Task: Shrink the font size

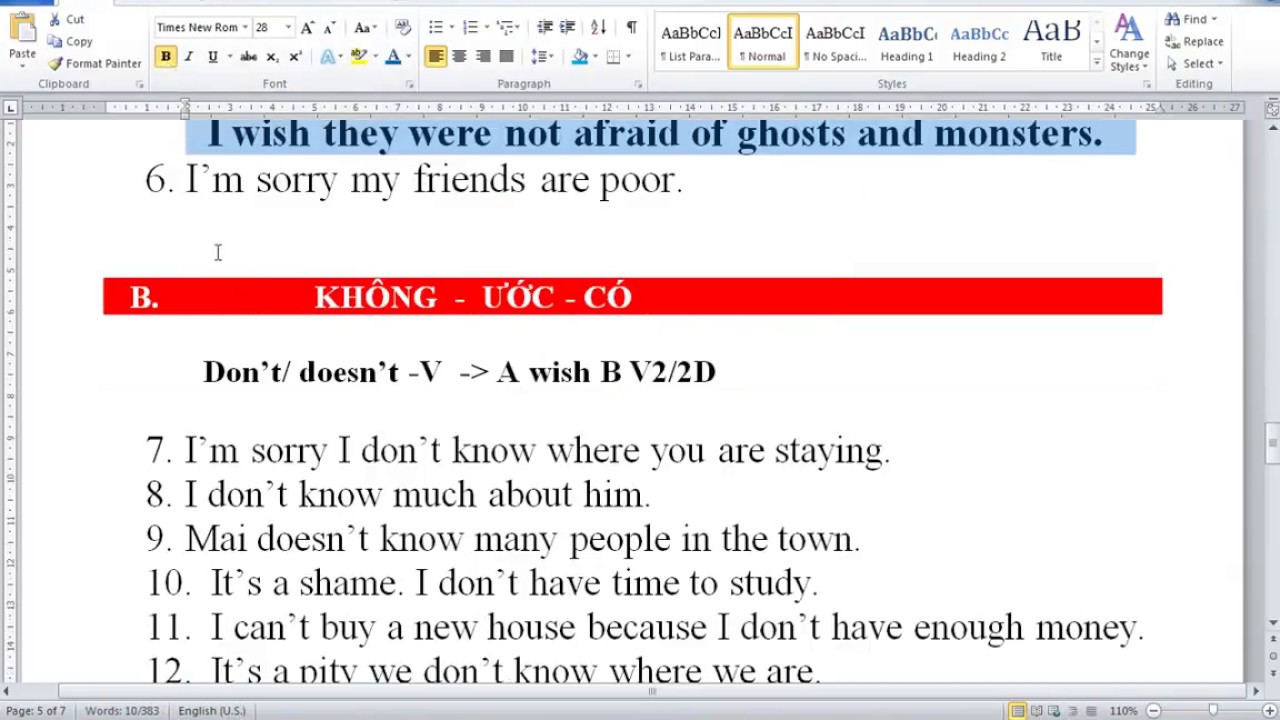Action: 331,27
